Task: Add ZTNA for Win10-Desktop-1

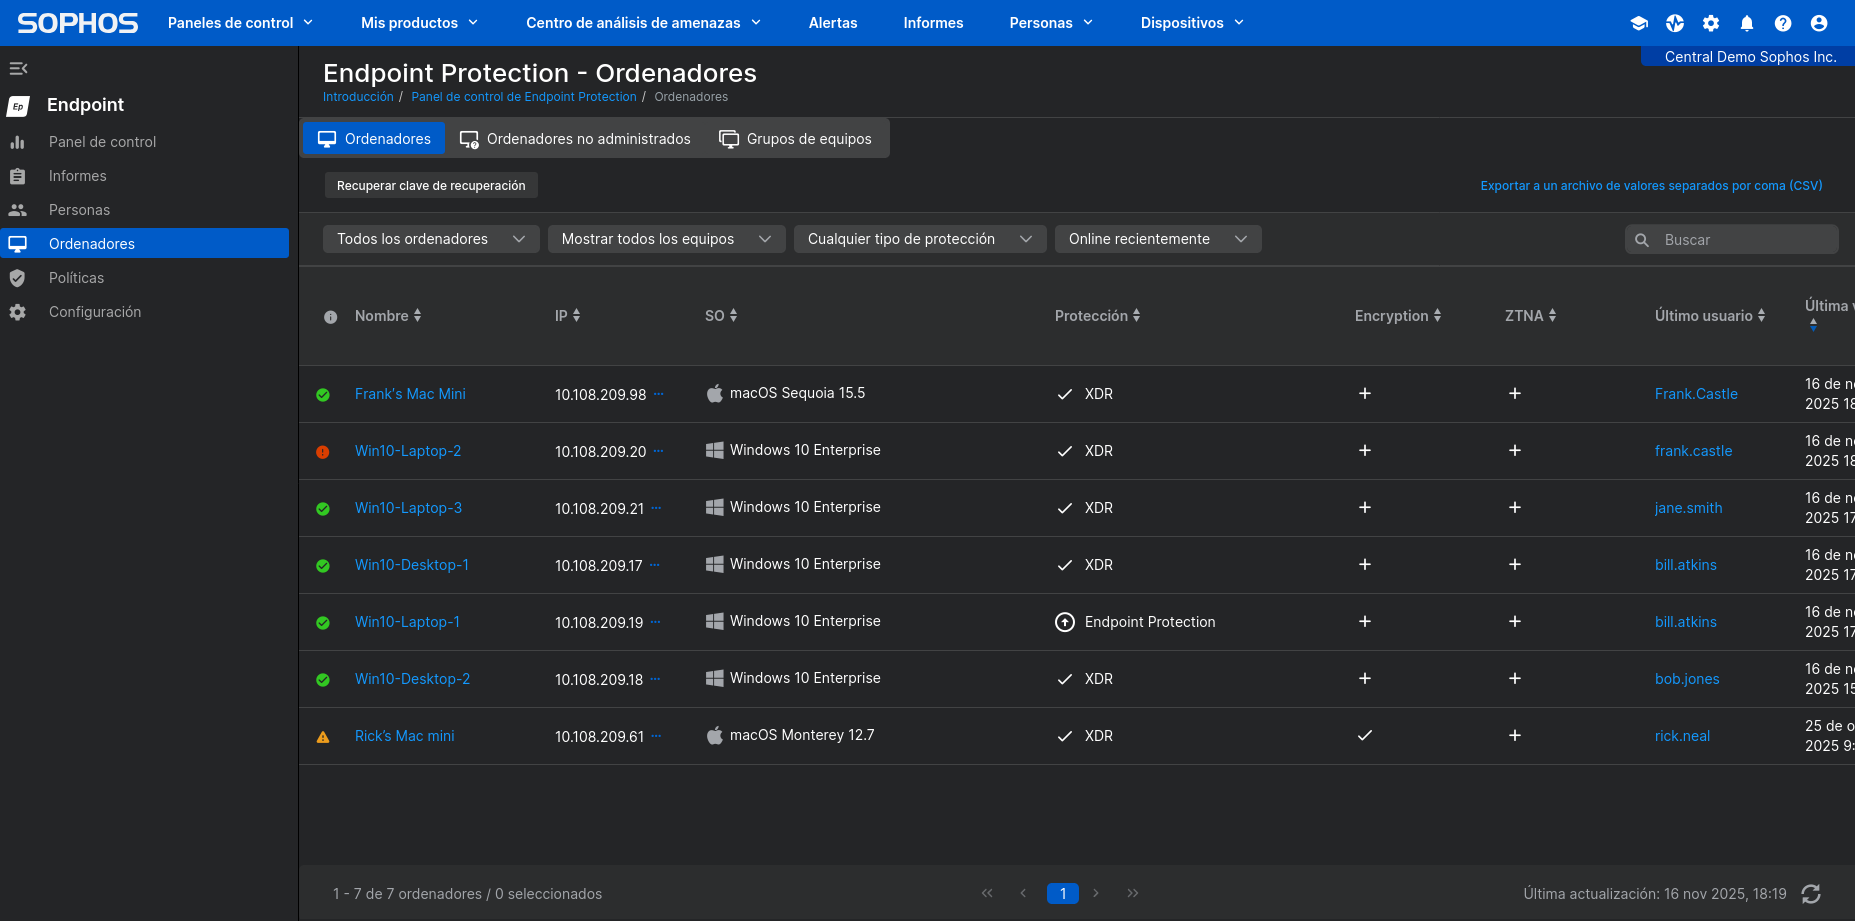Action: click(1515, 565)
